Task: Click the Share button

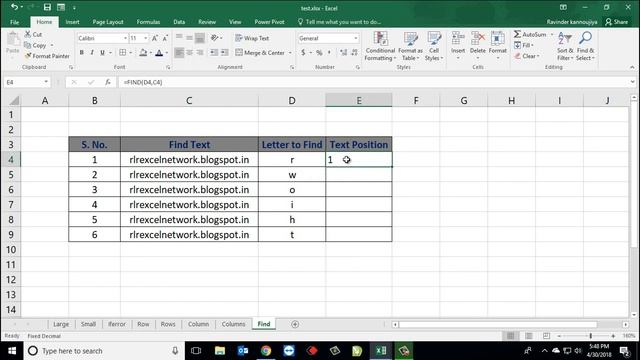Action: [616, 22]
